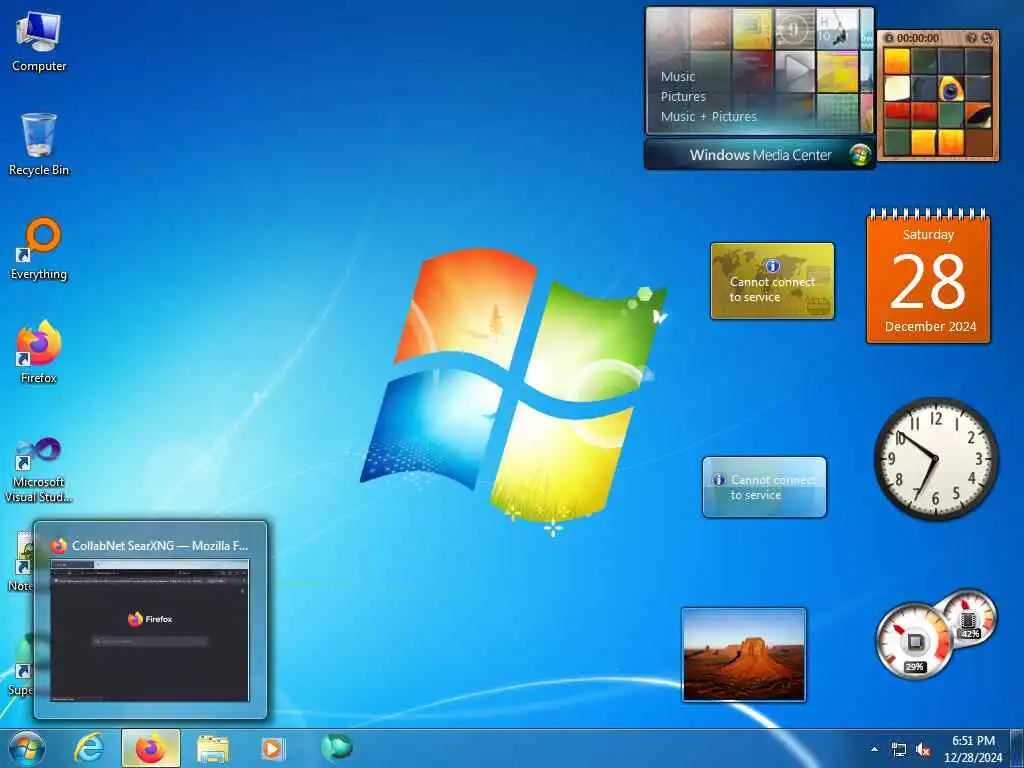
Task: Select the Firefox taskbar button
Action: (x=151, y=748)
